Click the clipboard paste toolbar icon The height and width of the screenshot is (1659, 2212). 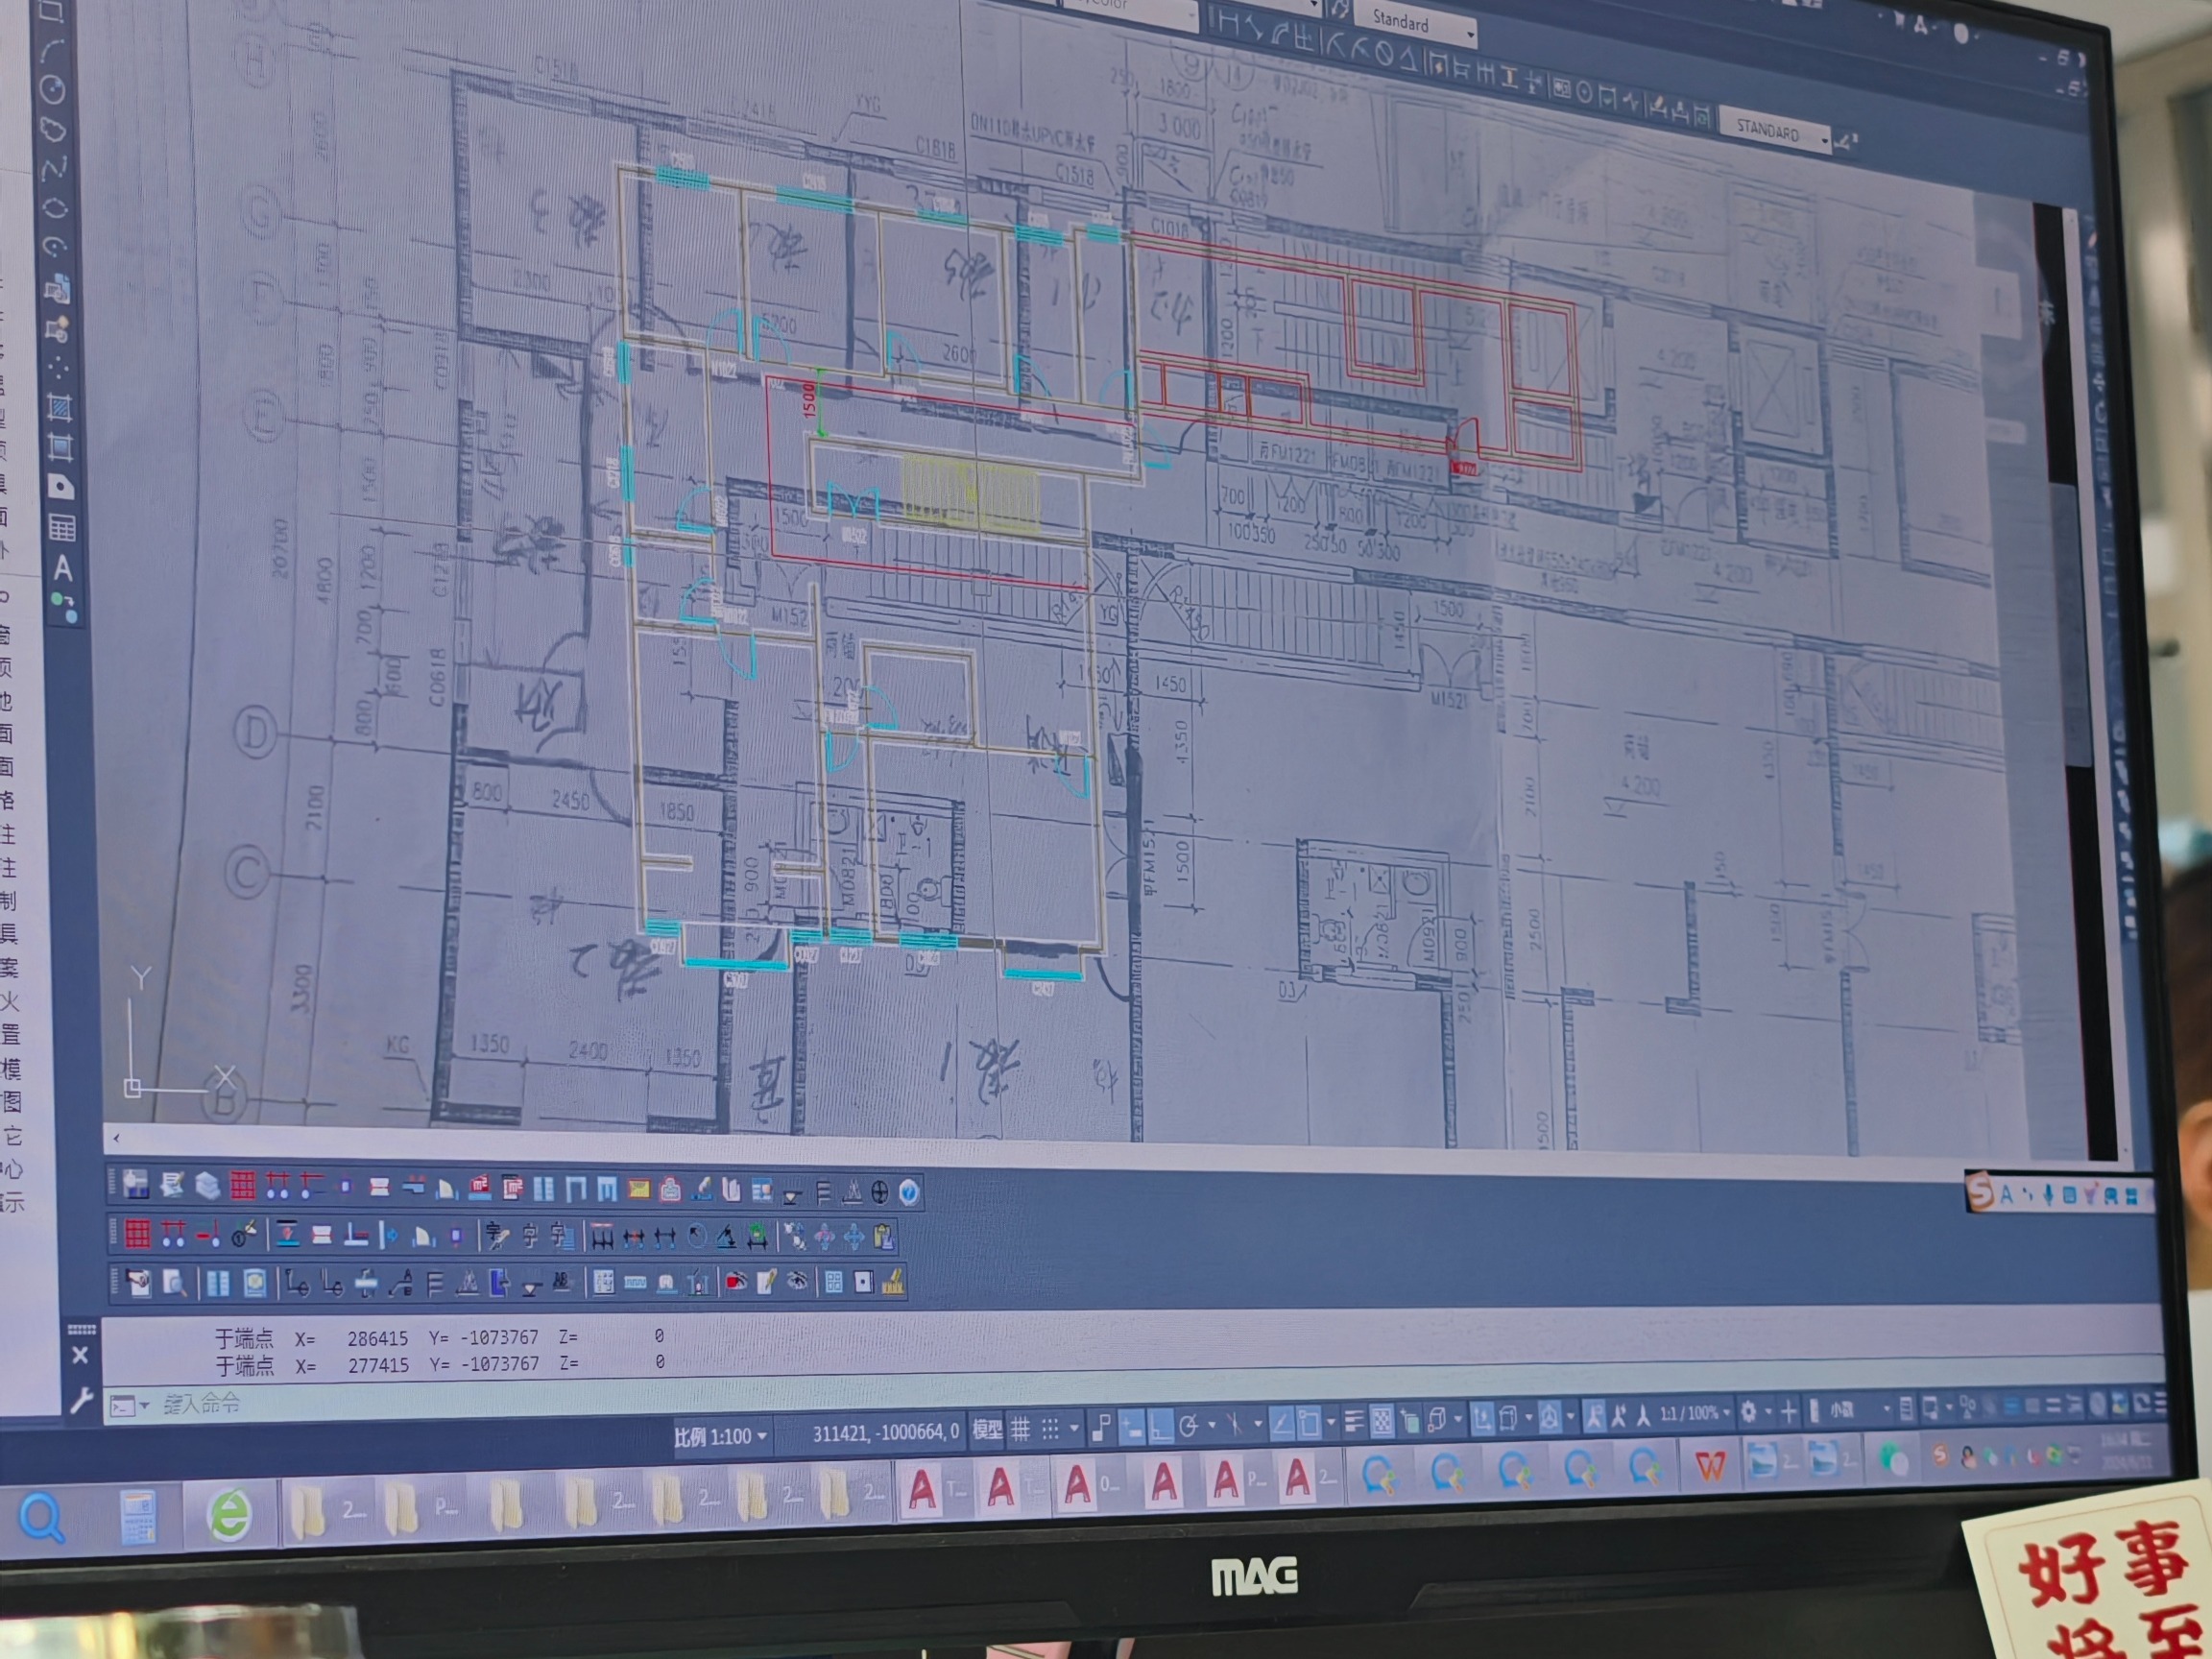(x=883, y=1237)
